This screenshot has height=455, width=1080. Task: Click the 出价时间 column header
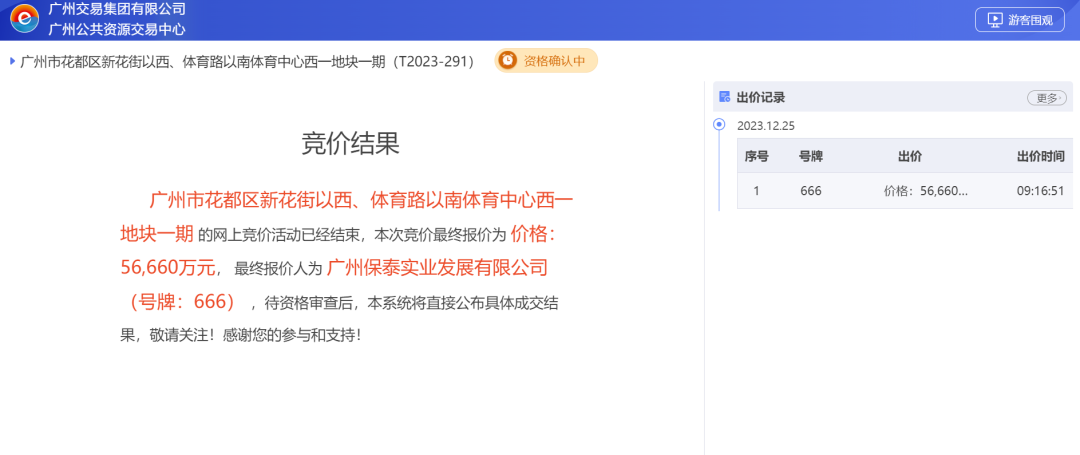pyautogui.click(x=1041, y=156)
